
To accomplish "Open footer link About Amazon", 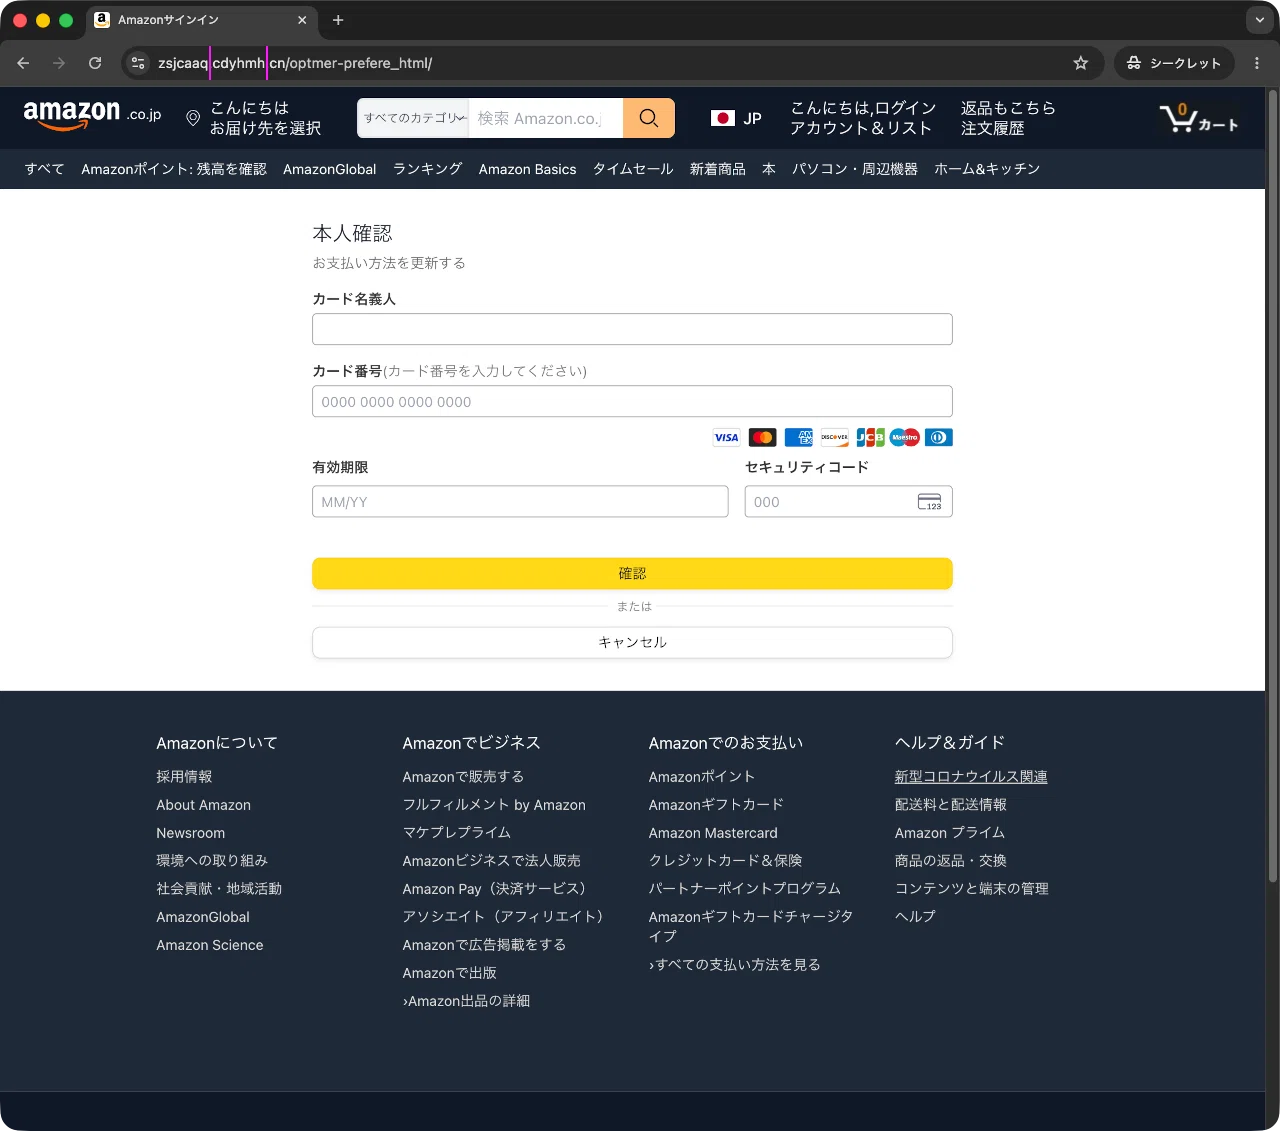I will click(x=203, y=804).
